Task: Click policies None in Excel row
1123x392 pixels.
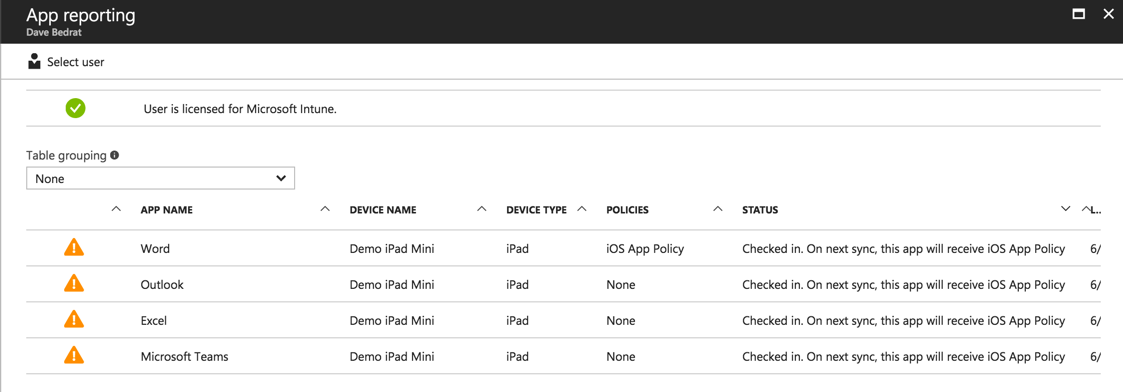Action: (620, 320)
